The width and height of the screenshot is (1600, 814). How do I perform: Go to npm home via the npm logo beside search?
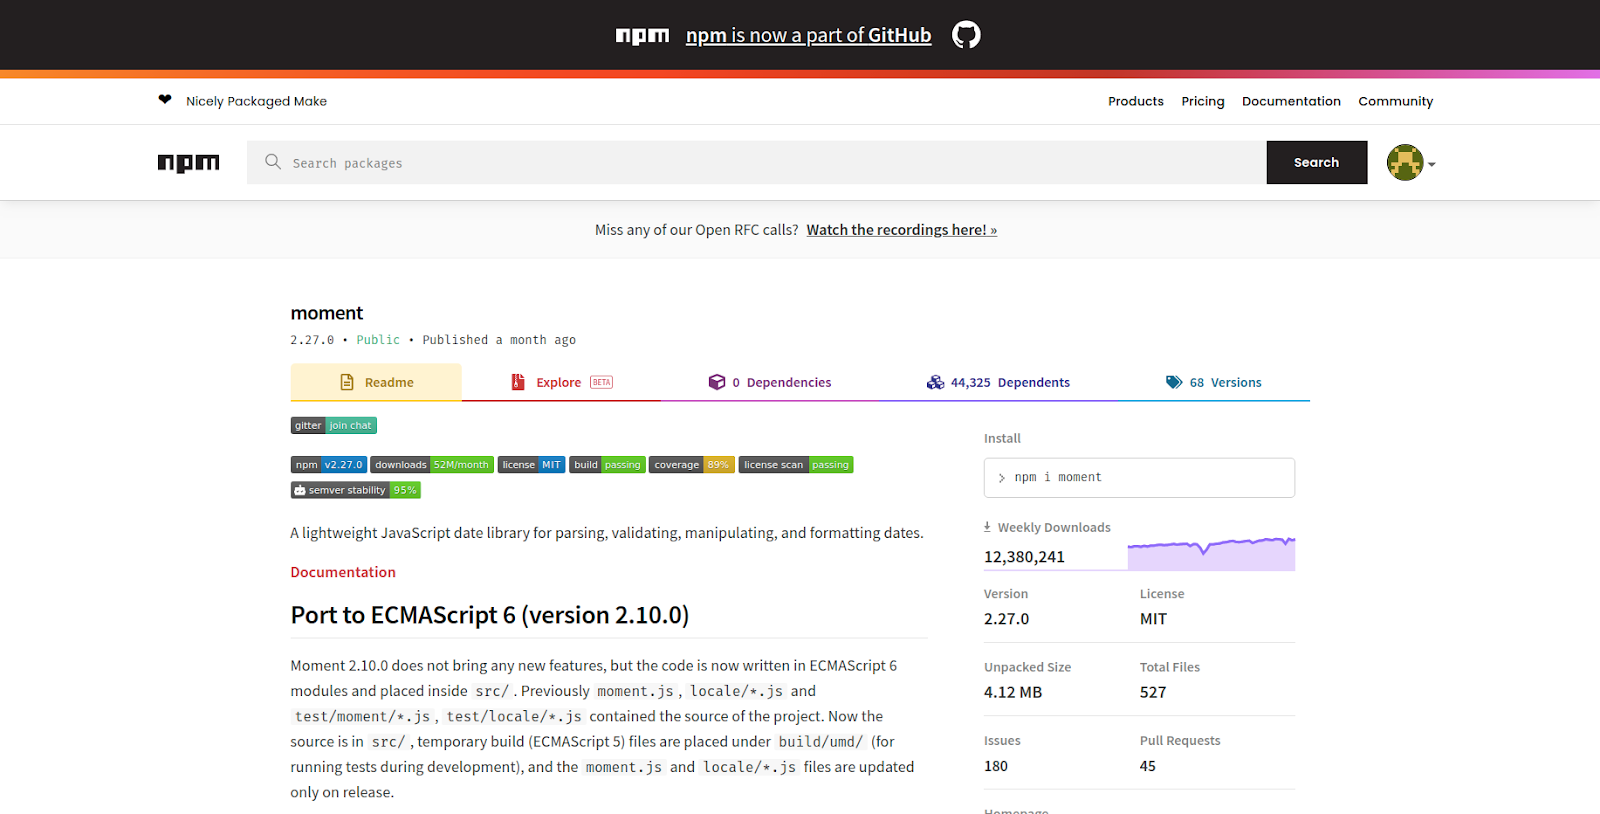(x=188, y=163)
